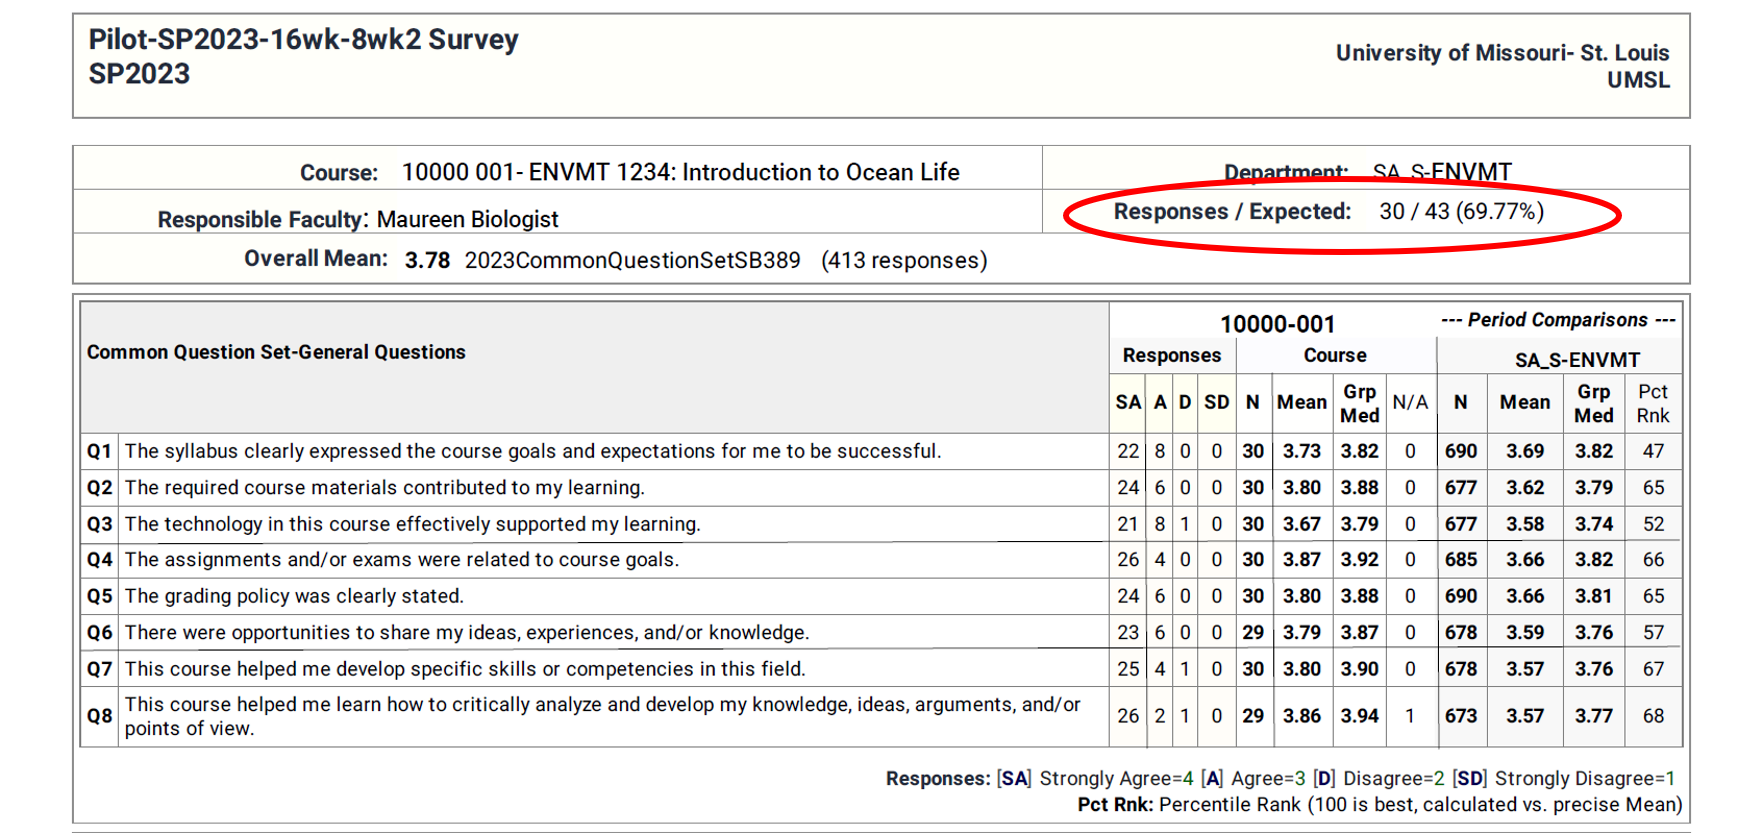This screenshot has width=1738, height=833.
Task: Click the Overall Mean value 3.78
Action: (427, 260)
